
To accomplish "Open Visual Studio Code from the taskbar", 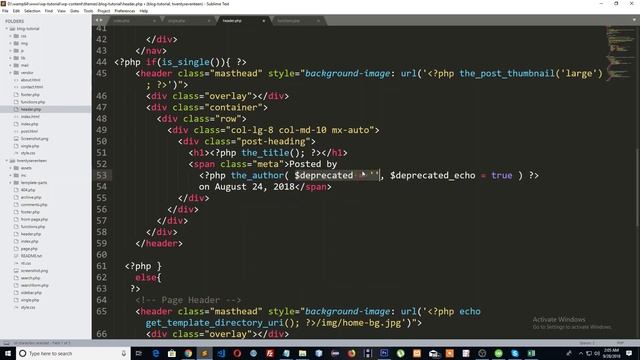I will point(221,353).
